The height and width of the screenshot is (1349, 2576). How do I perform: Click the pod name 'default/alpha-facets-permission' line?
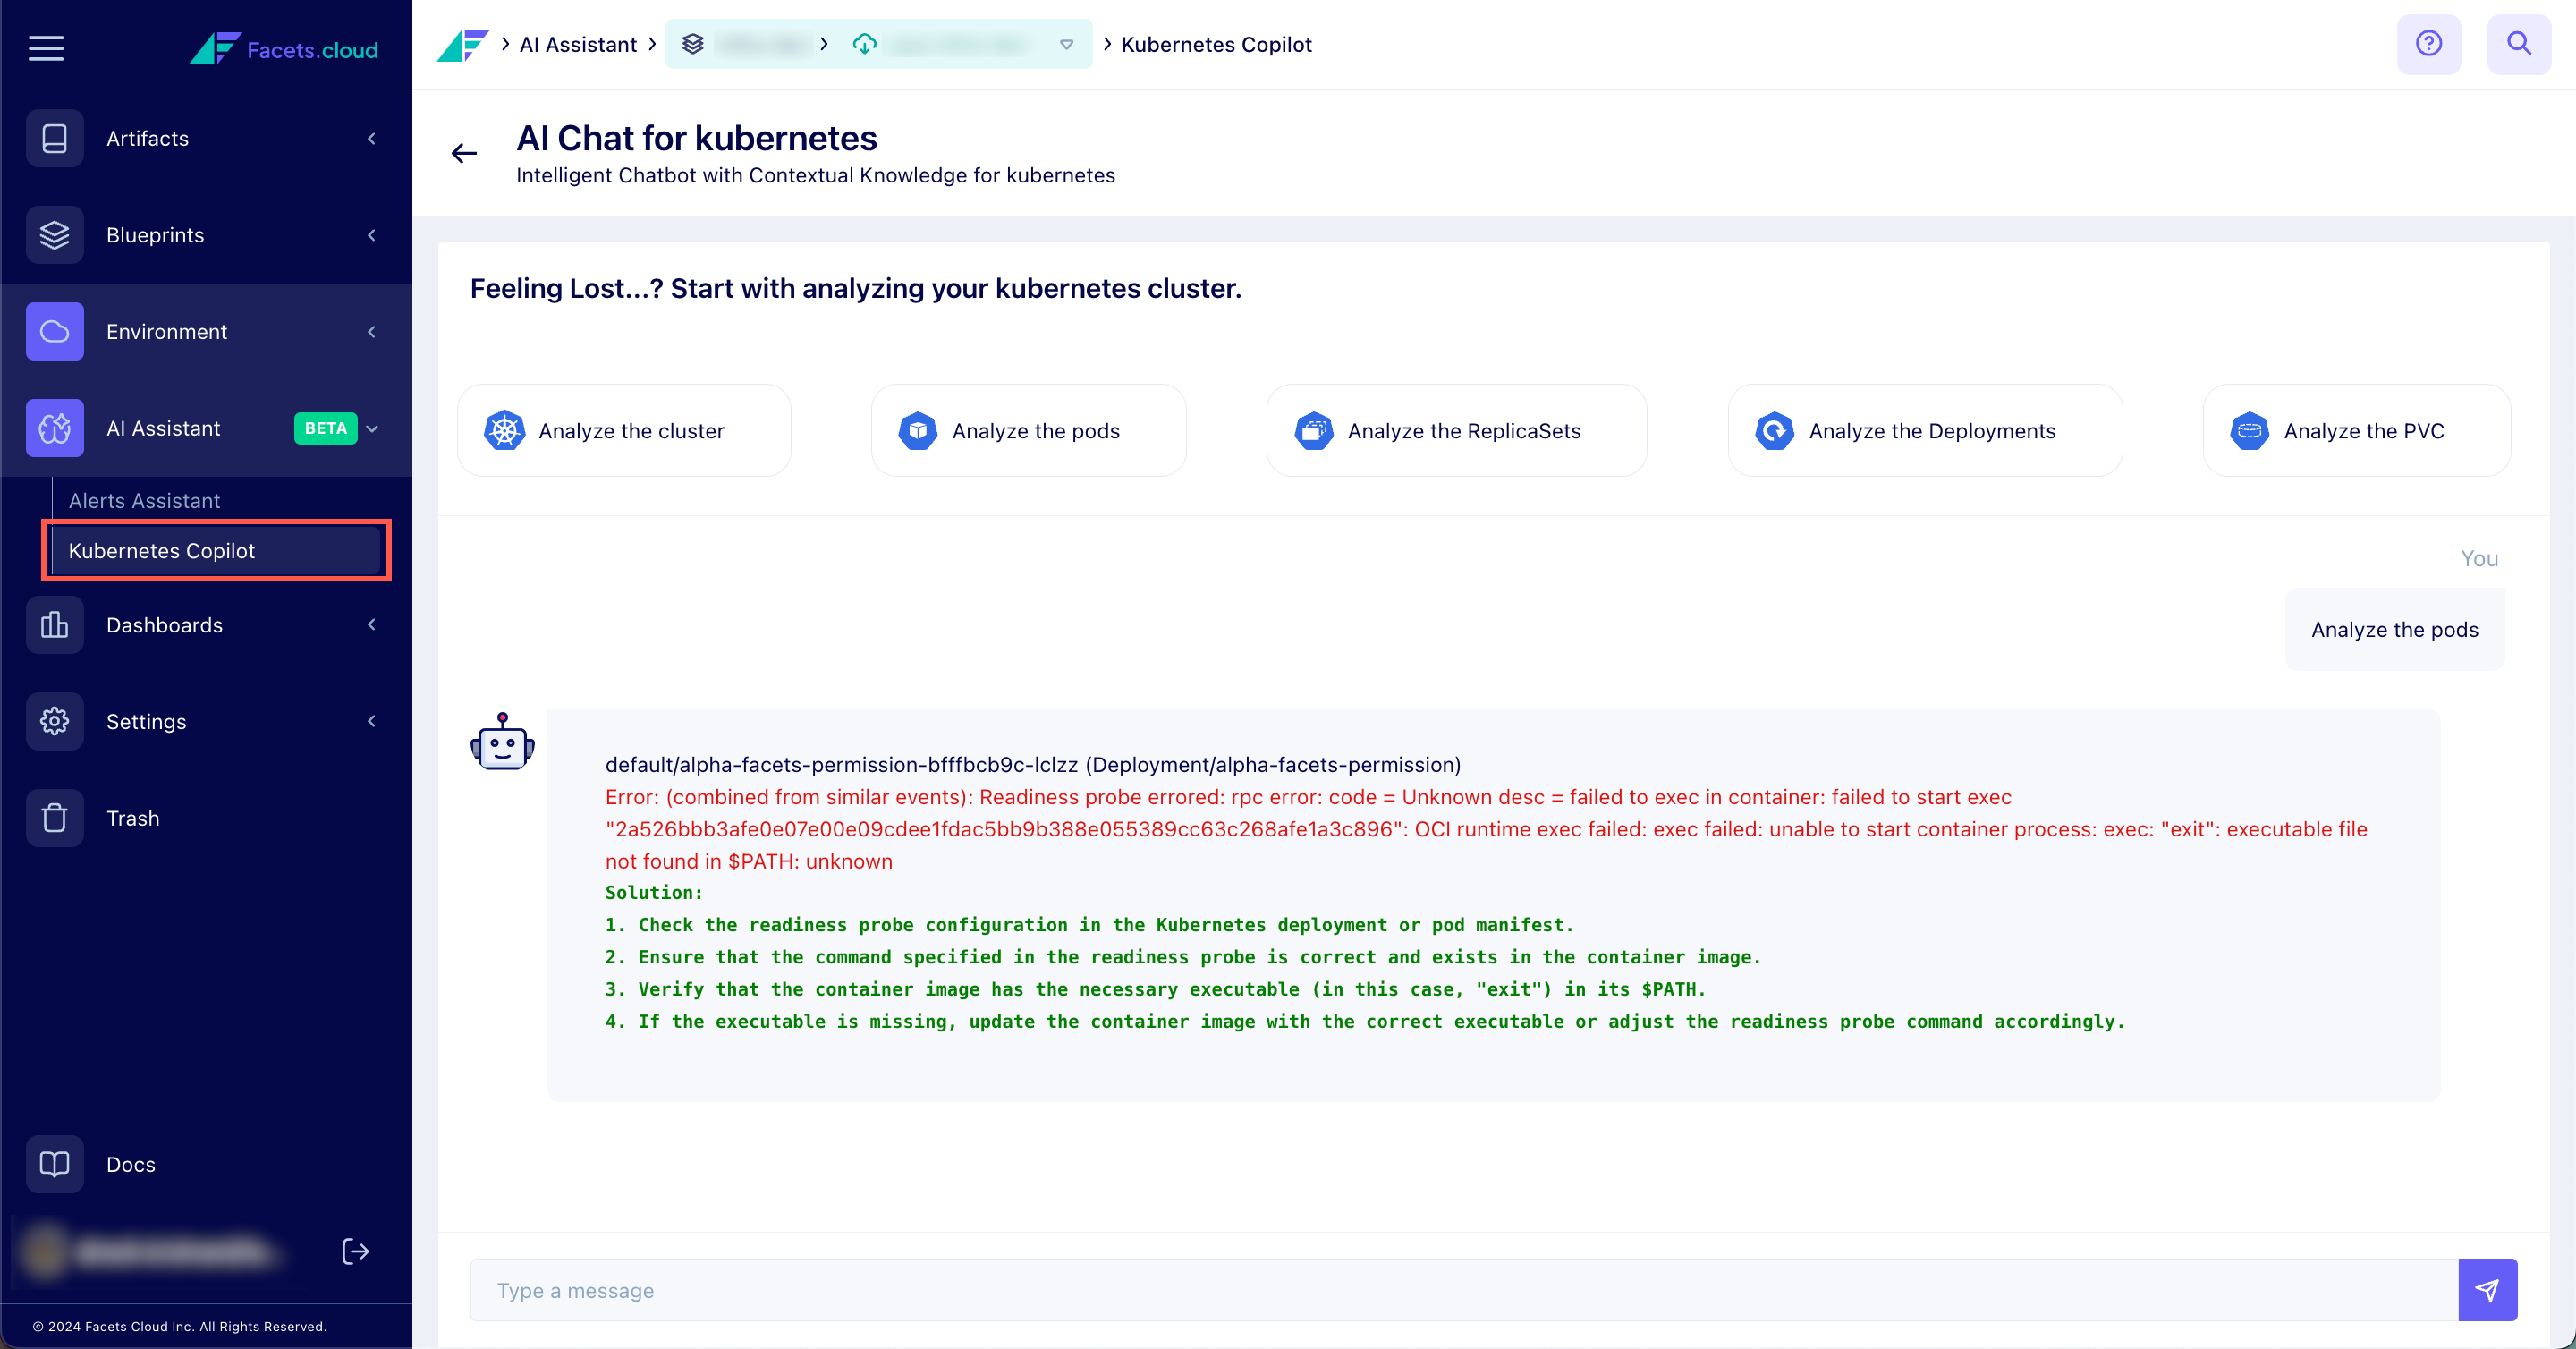pyautogui.click(x=1033, y=764)
